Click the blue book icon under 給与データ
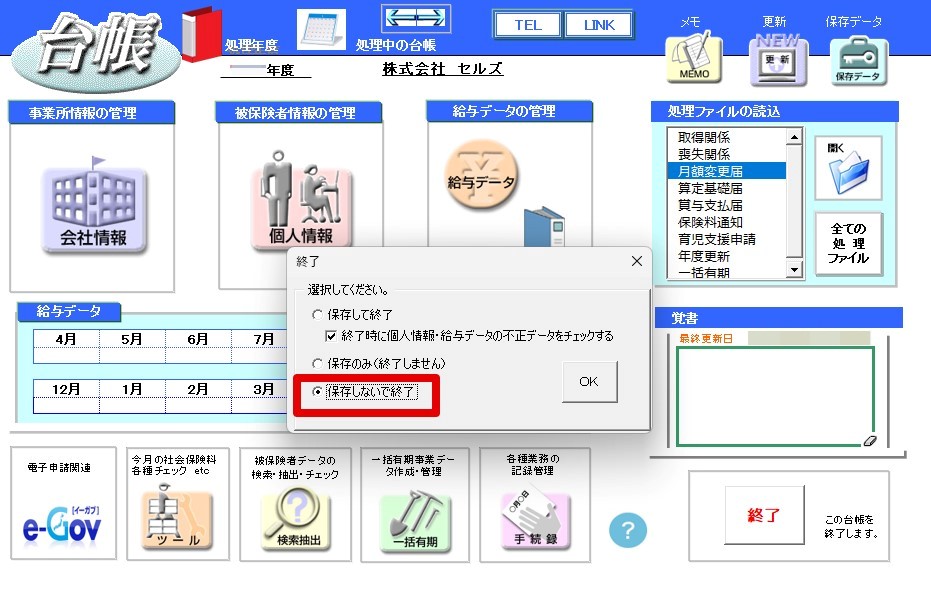The width and height of the screenshot is (931, 590). (x=544, y=227)
